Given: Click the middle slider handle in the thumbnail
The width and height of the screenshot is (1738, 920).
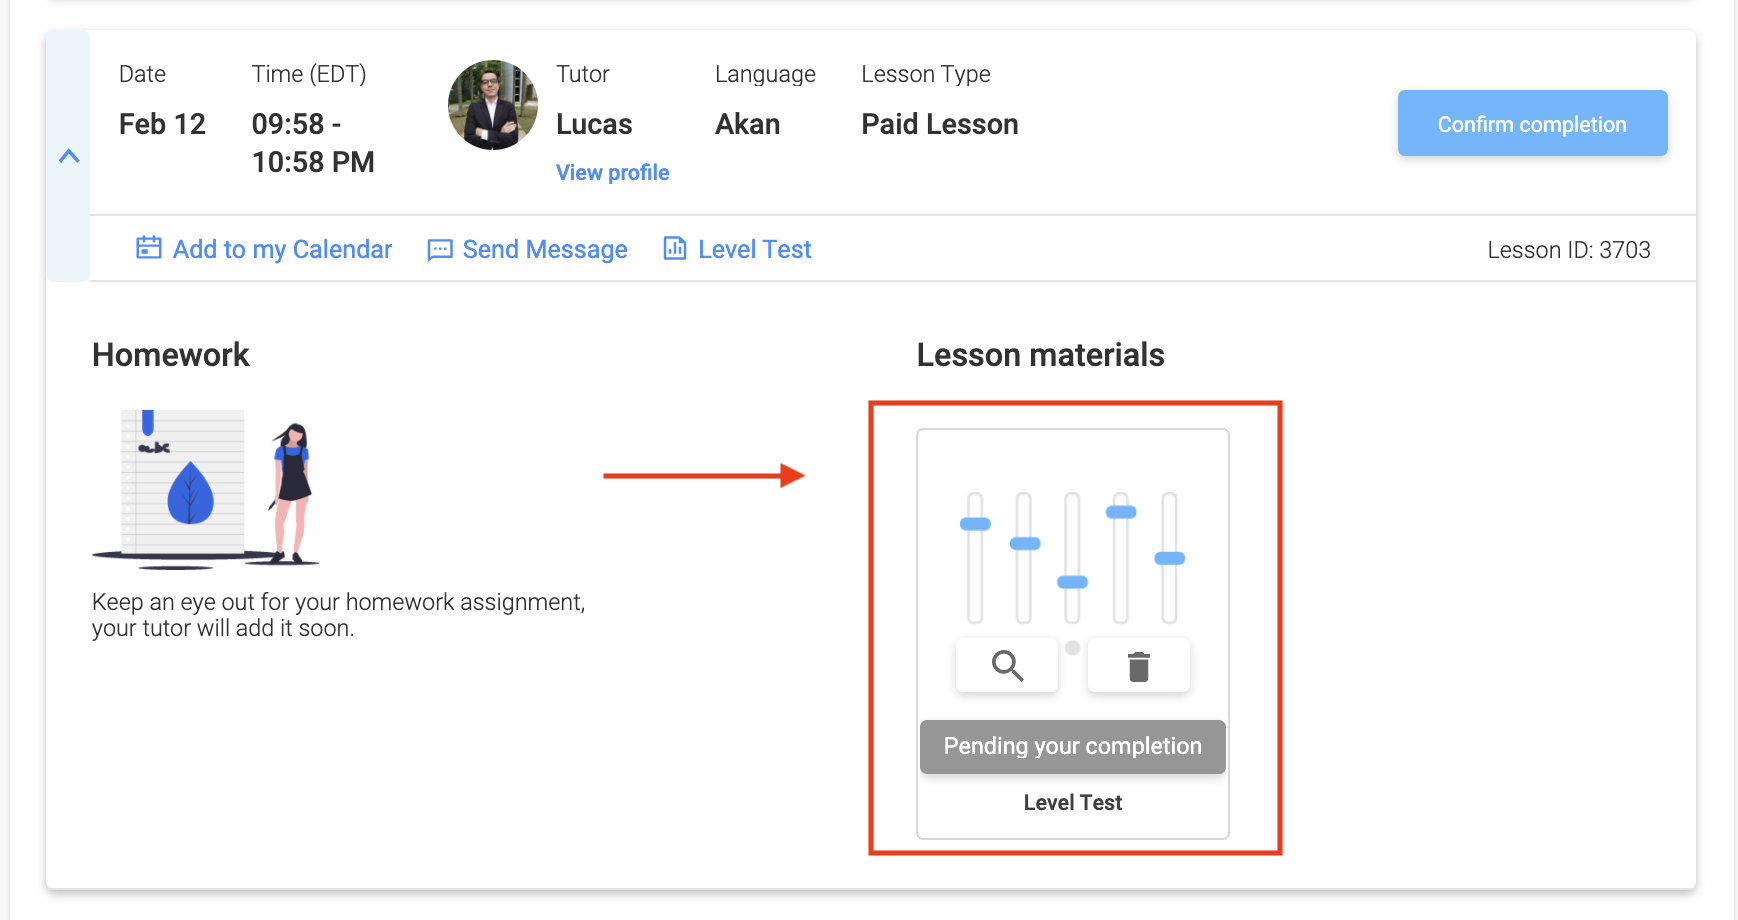Looking at the screenshot, I should click(1072, 582).
